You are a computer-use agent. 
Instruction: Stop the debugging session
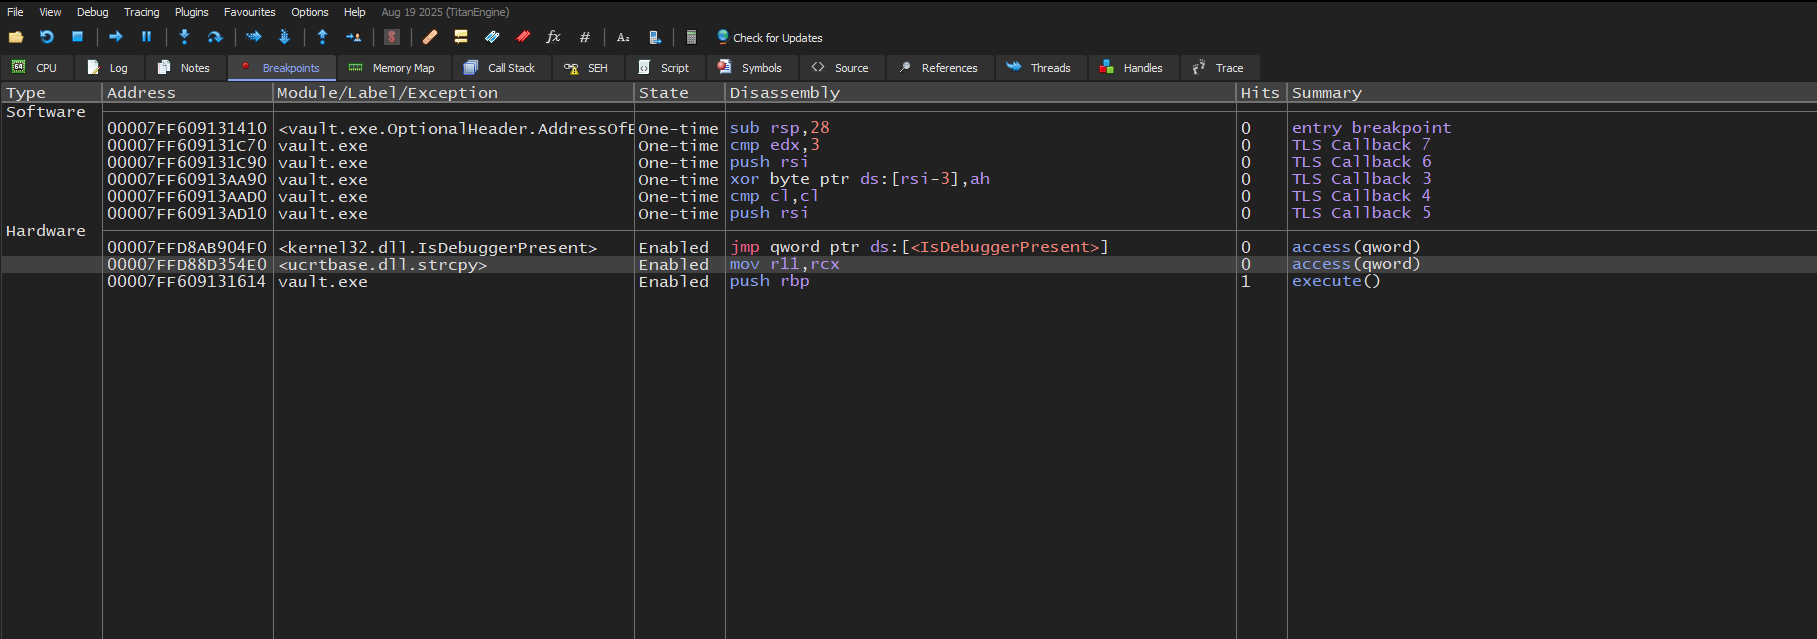77,37
